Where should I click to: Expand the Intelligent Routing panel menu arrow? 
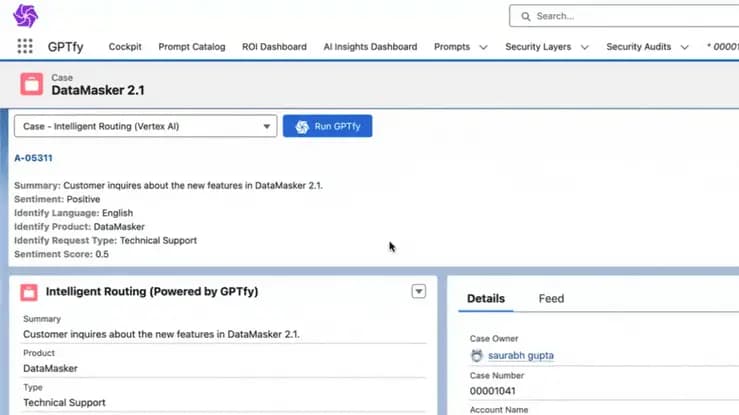click(419, 291)
